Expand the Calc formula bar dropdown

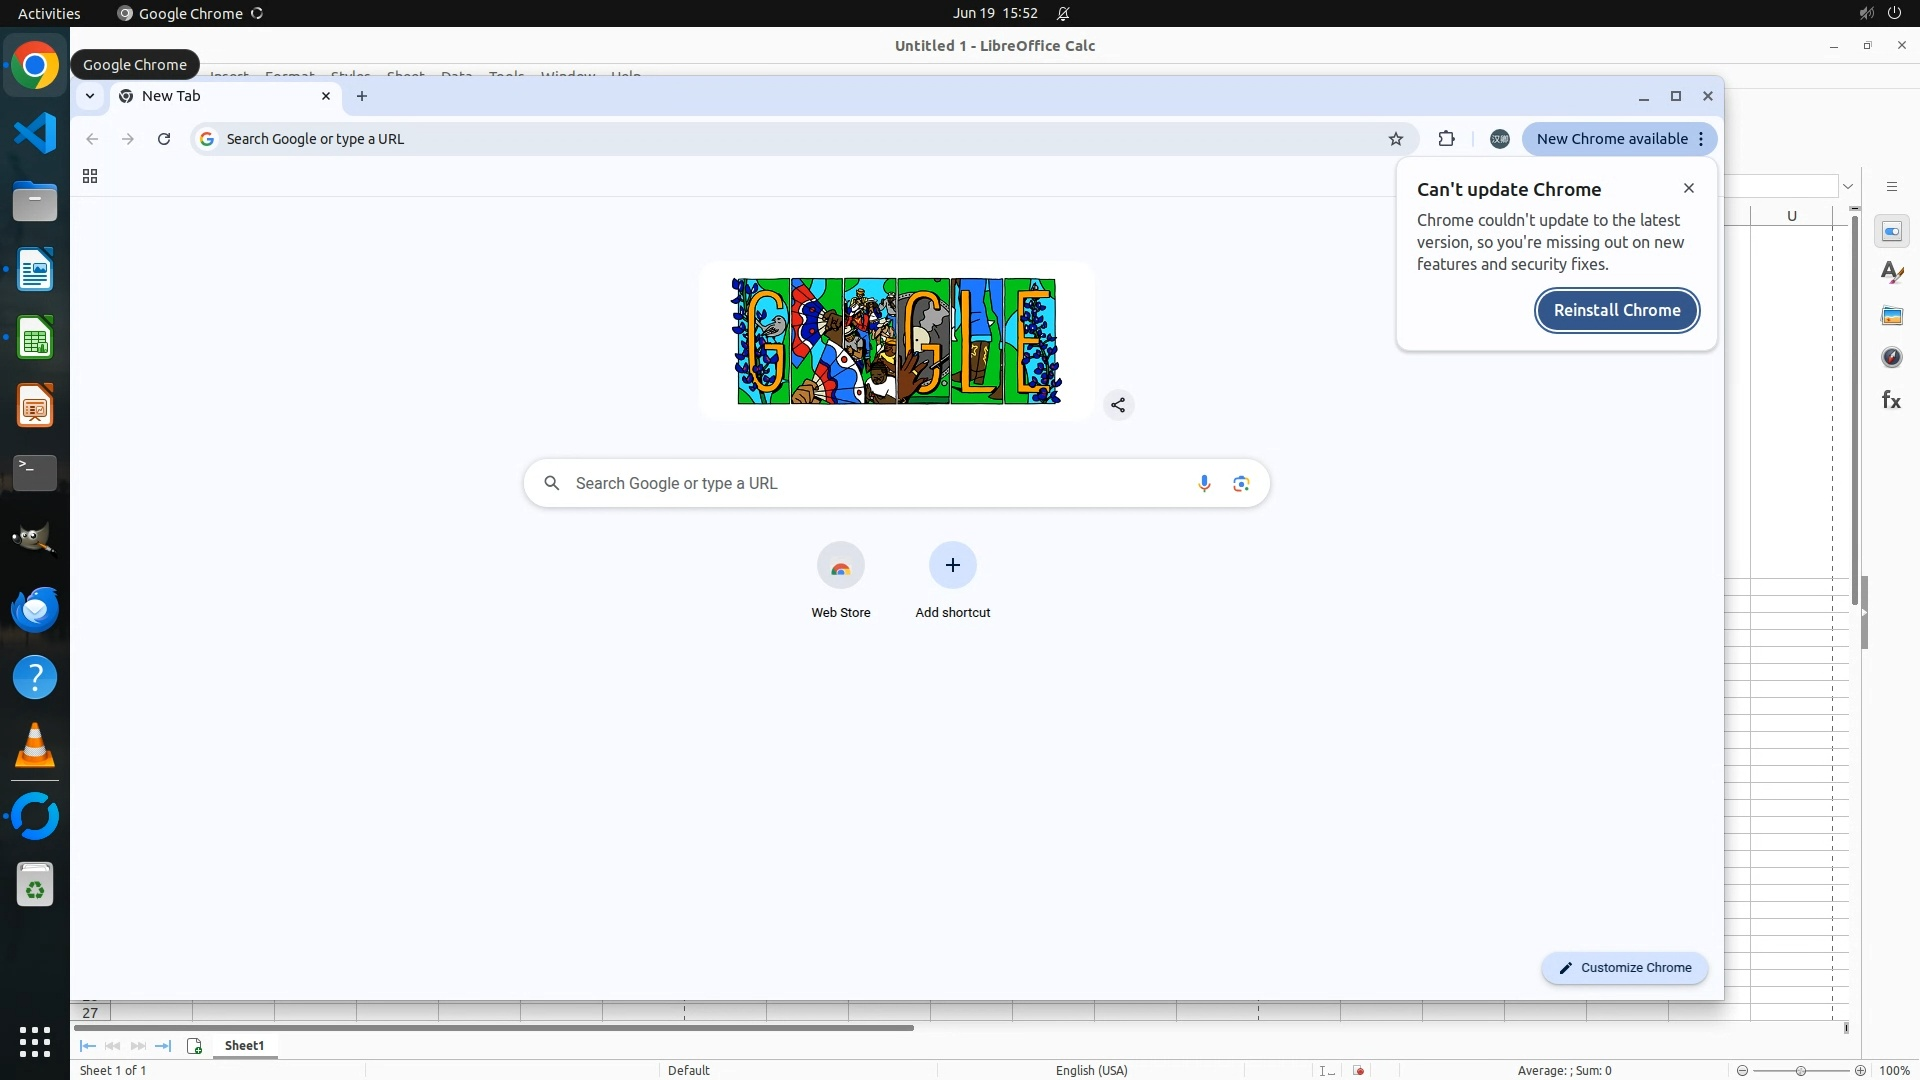pos(1848,186)
